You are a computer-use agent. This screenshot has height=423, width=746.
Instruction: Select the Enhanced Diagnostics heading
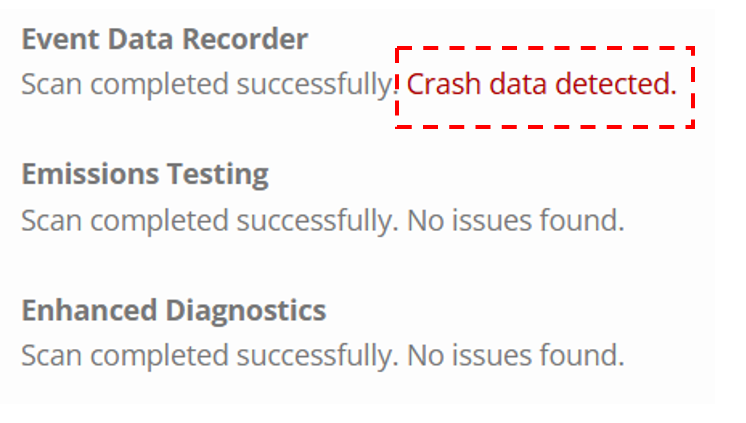(x=174, y=311)
